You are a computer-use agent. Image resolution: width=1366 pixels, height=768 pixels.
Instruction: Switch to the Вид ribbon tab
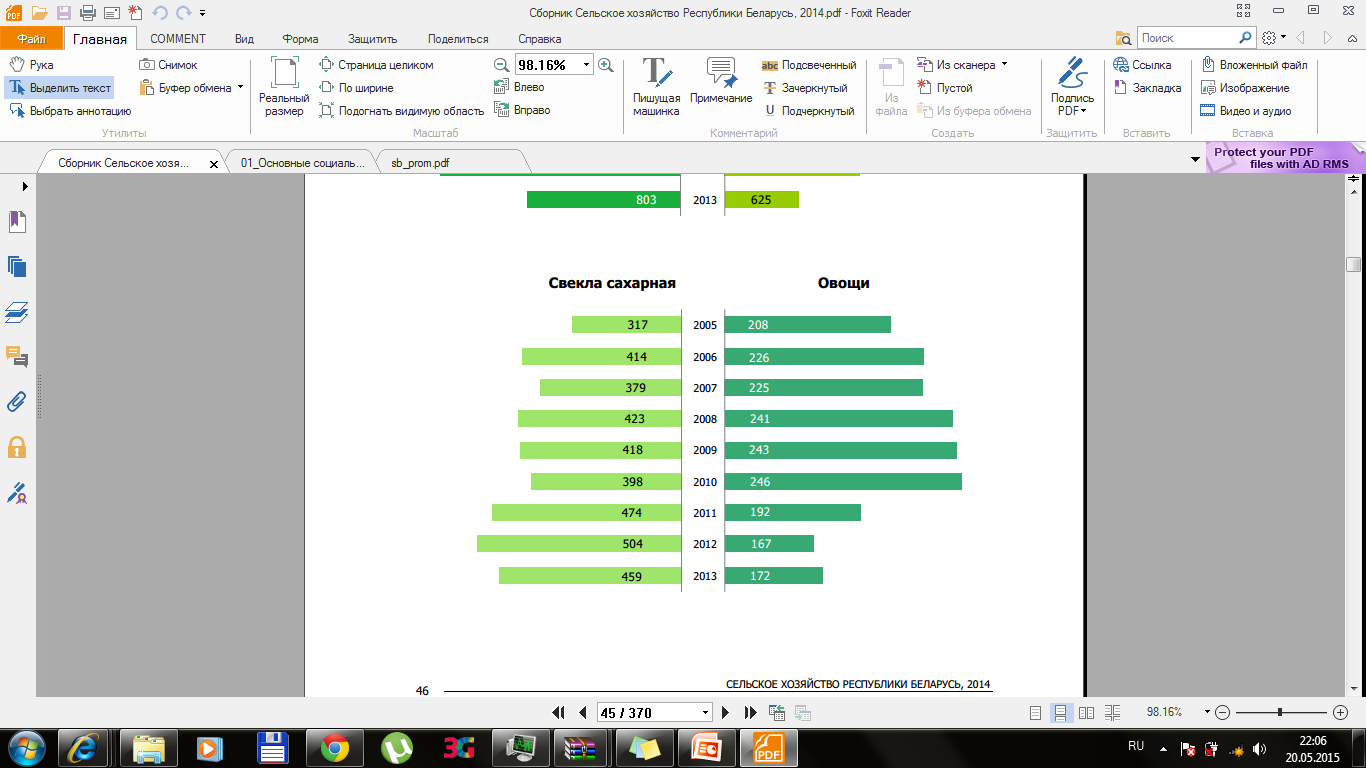[244, 39]
